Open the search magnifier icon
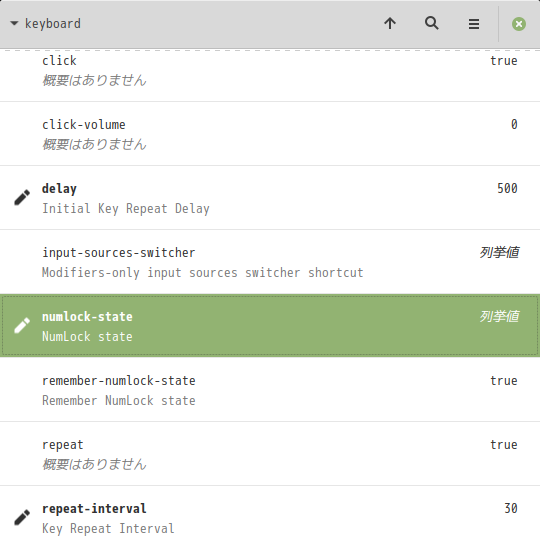The width and height of the screenshot is (540, 549). (x=432, y=24)
